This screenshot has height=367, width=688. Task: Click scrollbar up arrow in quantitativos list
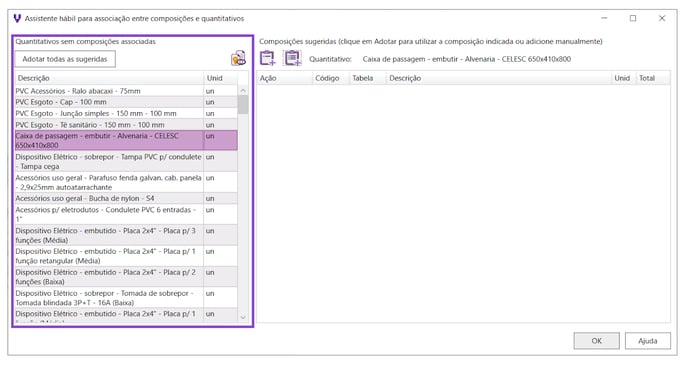click(x=243, y=90)
